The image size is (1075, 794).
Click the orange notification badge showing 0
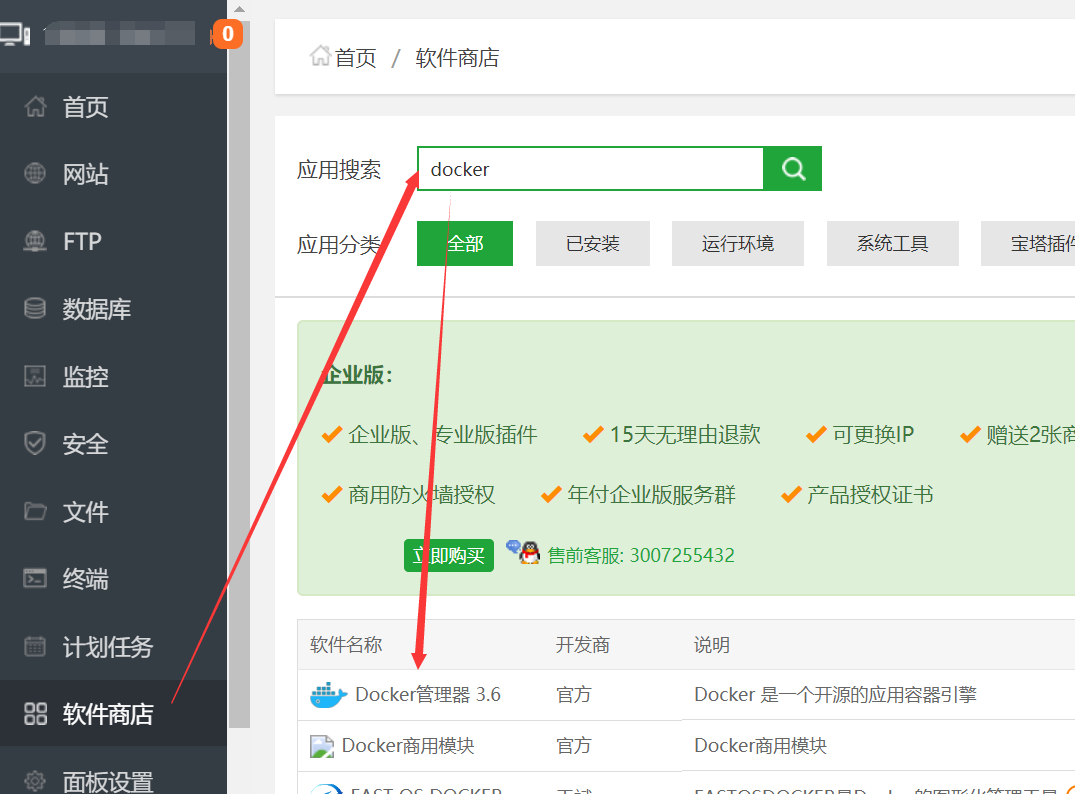click(228, 34)
